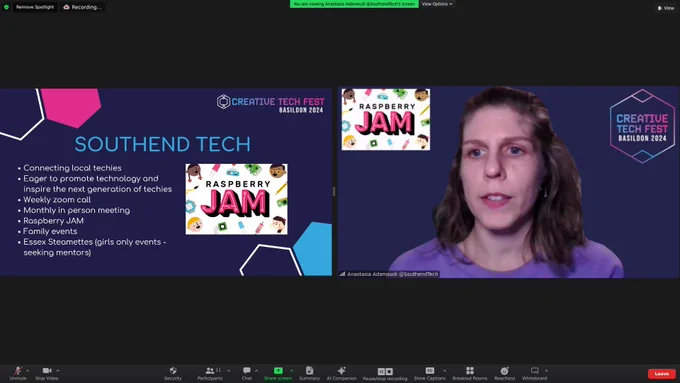Viewport: 680px width, 383px height.
Task: Turn on Show Captions
Action: pyautogui.click(x=430, y=373)
